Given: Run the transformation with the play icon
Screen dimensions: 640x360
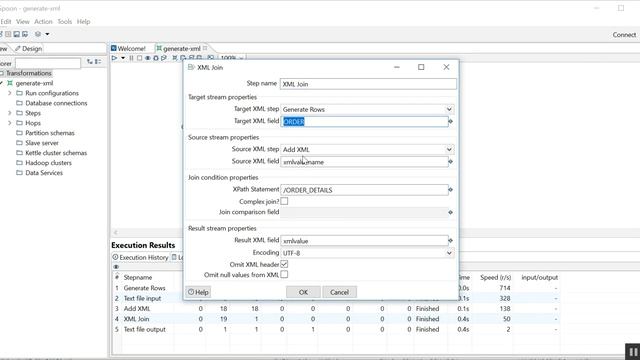Looking at the screenshot, I should [114, 58].
